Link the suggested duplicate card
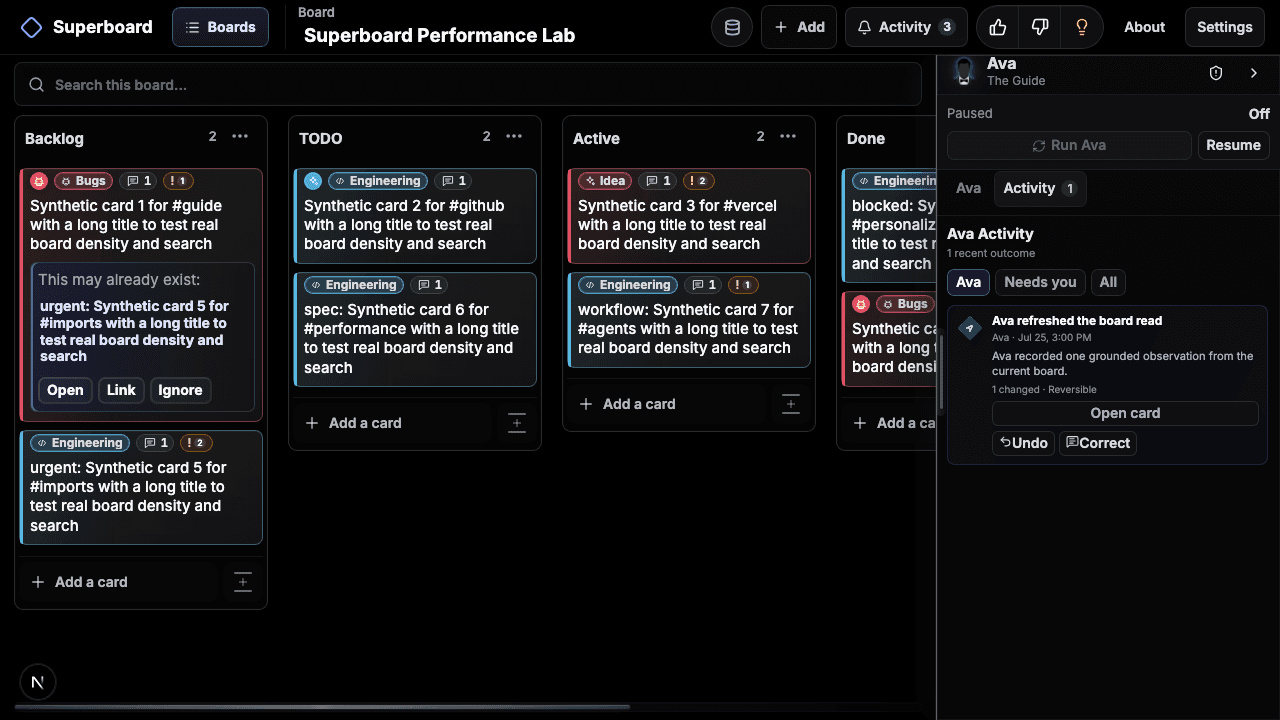 point(121,390)
